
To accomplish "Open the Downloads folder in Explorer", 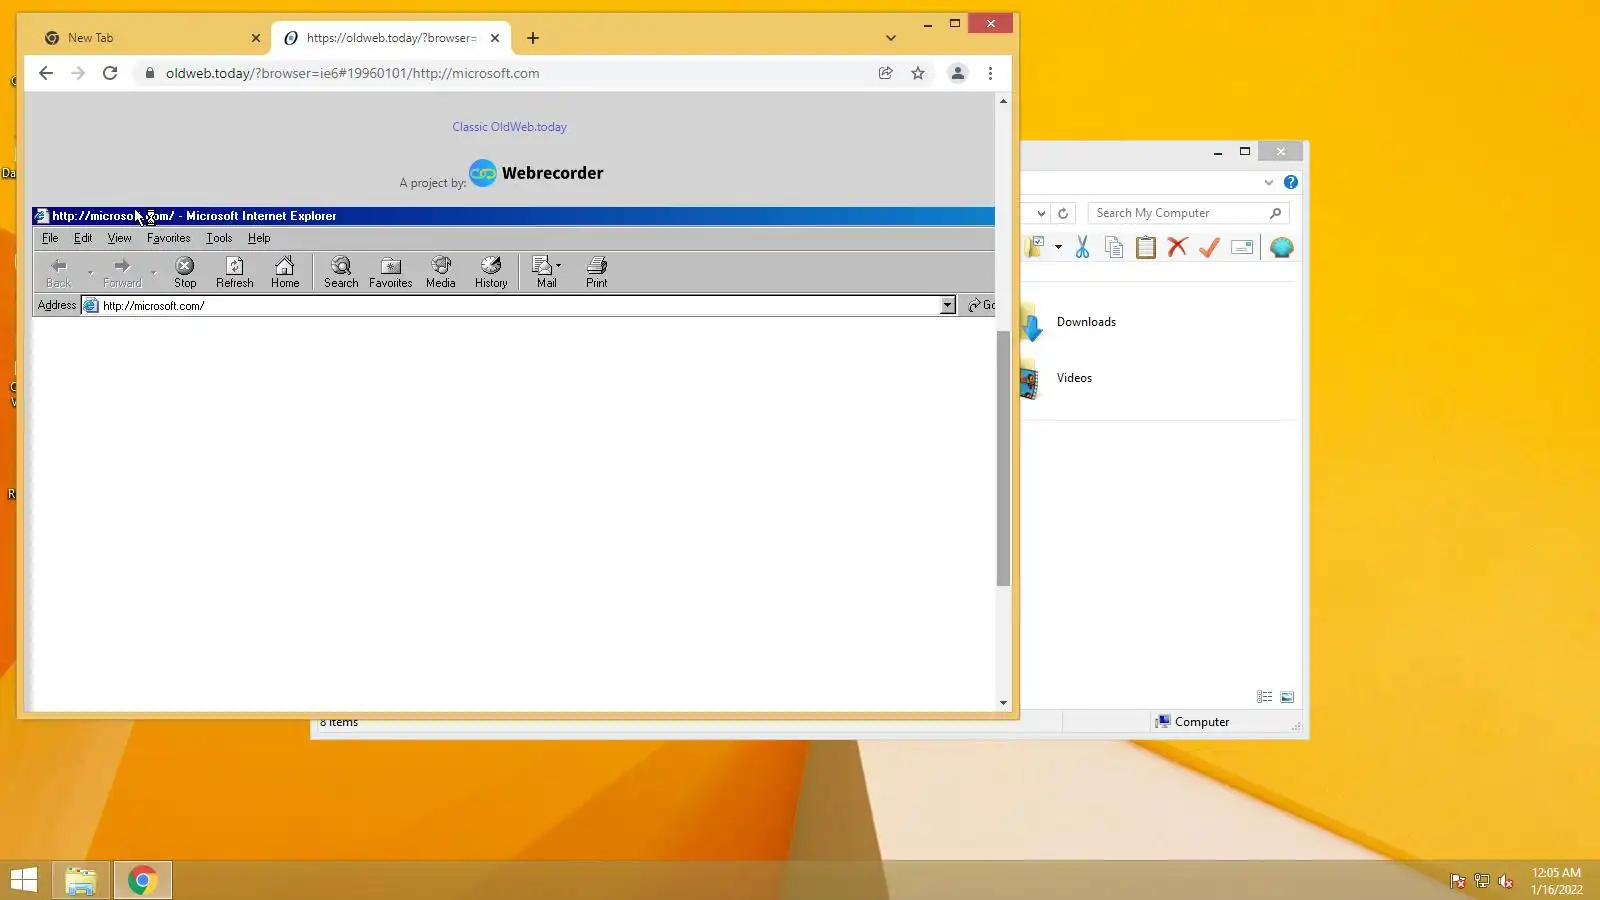I will pos(1086,322).
